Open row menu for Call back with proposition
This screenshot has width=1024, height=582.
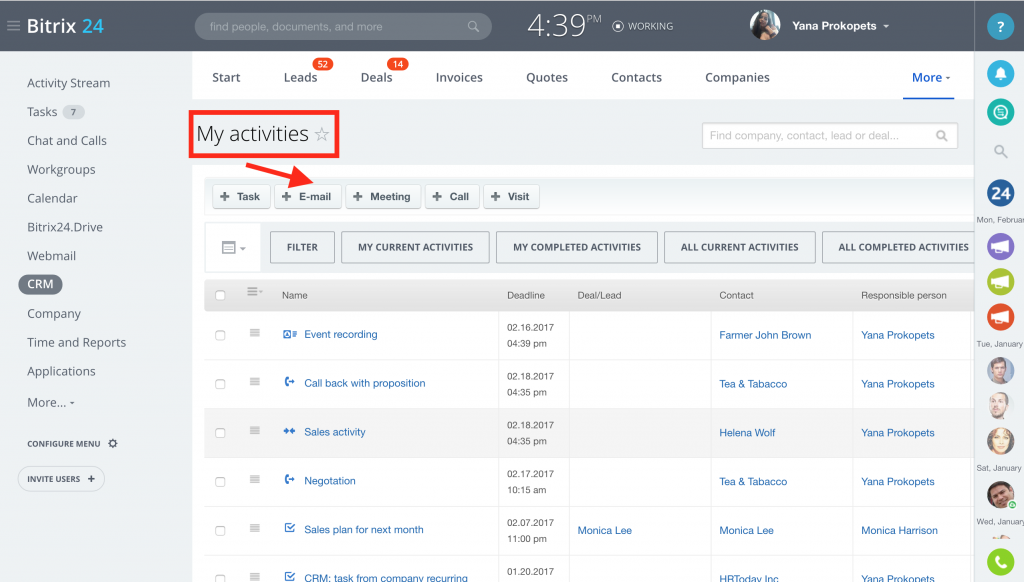pos(255,382)
